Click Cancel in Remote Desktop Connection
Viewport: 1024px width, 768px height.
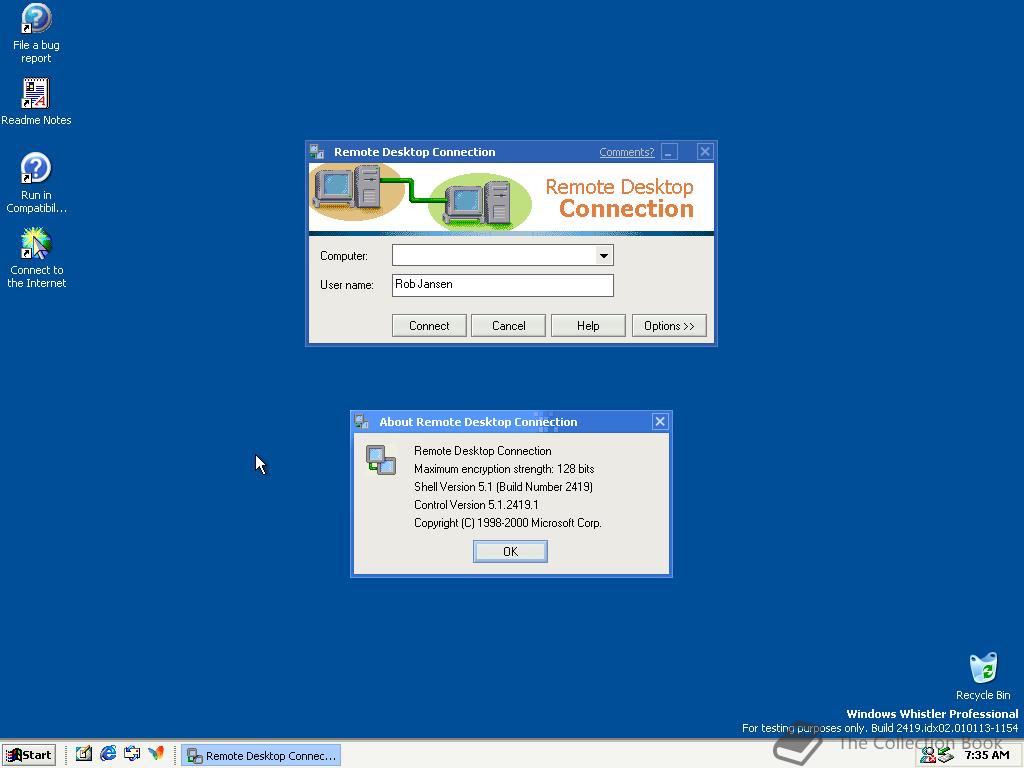508,325
